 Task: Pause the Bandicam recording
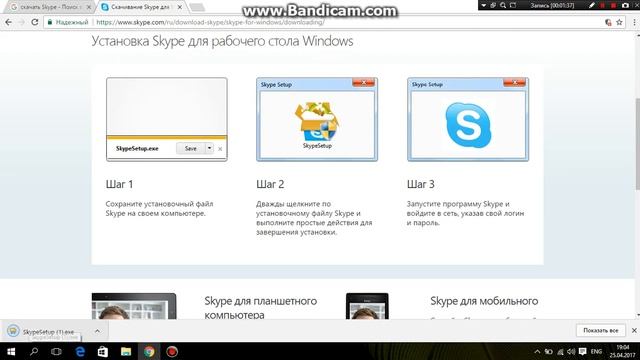(x=602, y=5)
